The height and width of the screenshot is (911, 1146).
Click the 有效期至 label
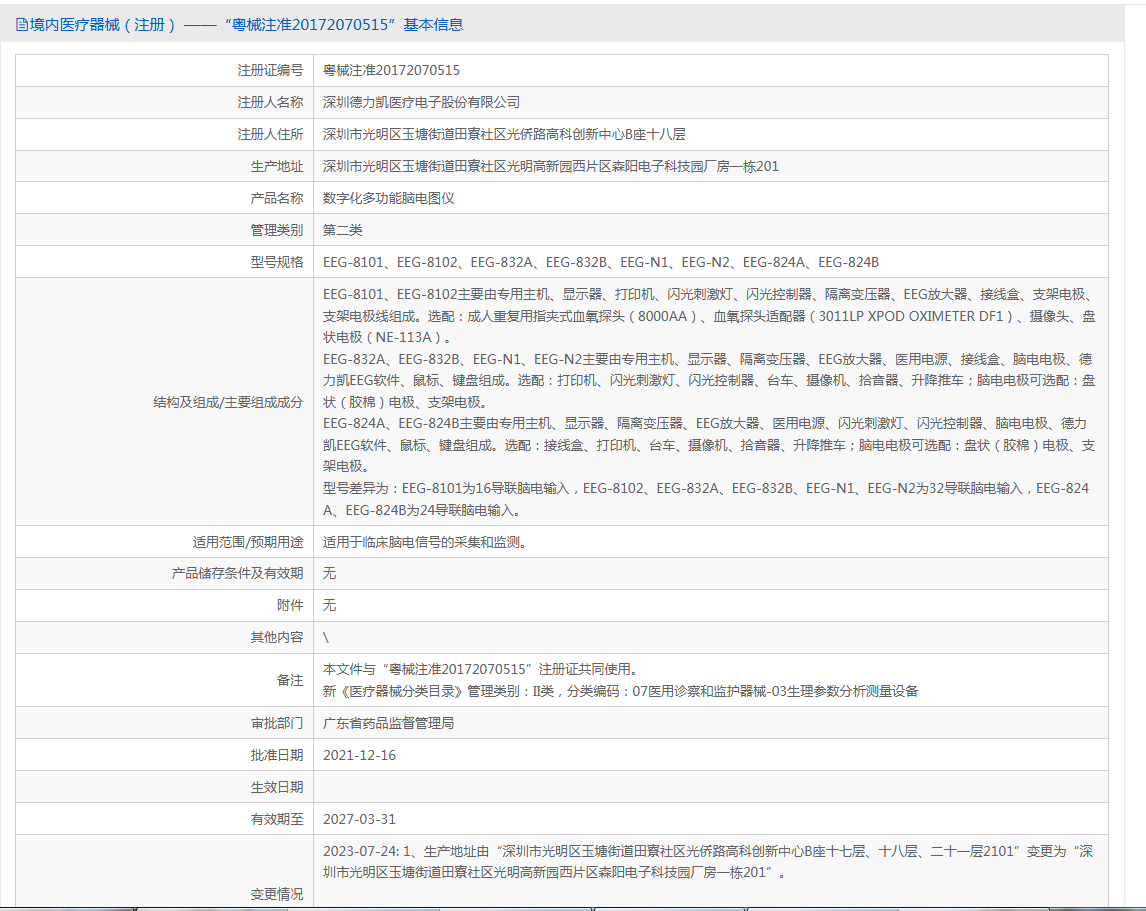pos(276,820)
